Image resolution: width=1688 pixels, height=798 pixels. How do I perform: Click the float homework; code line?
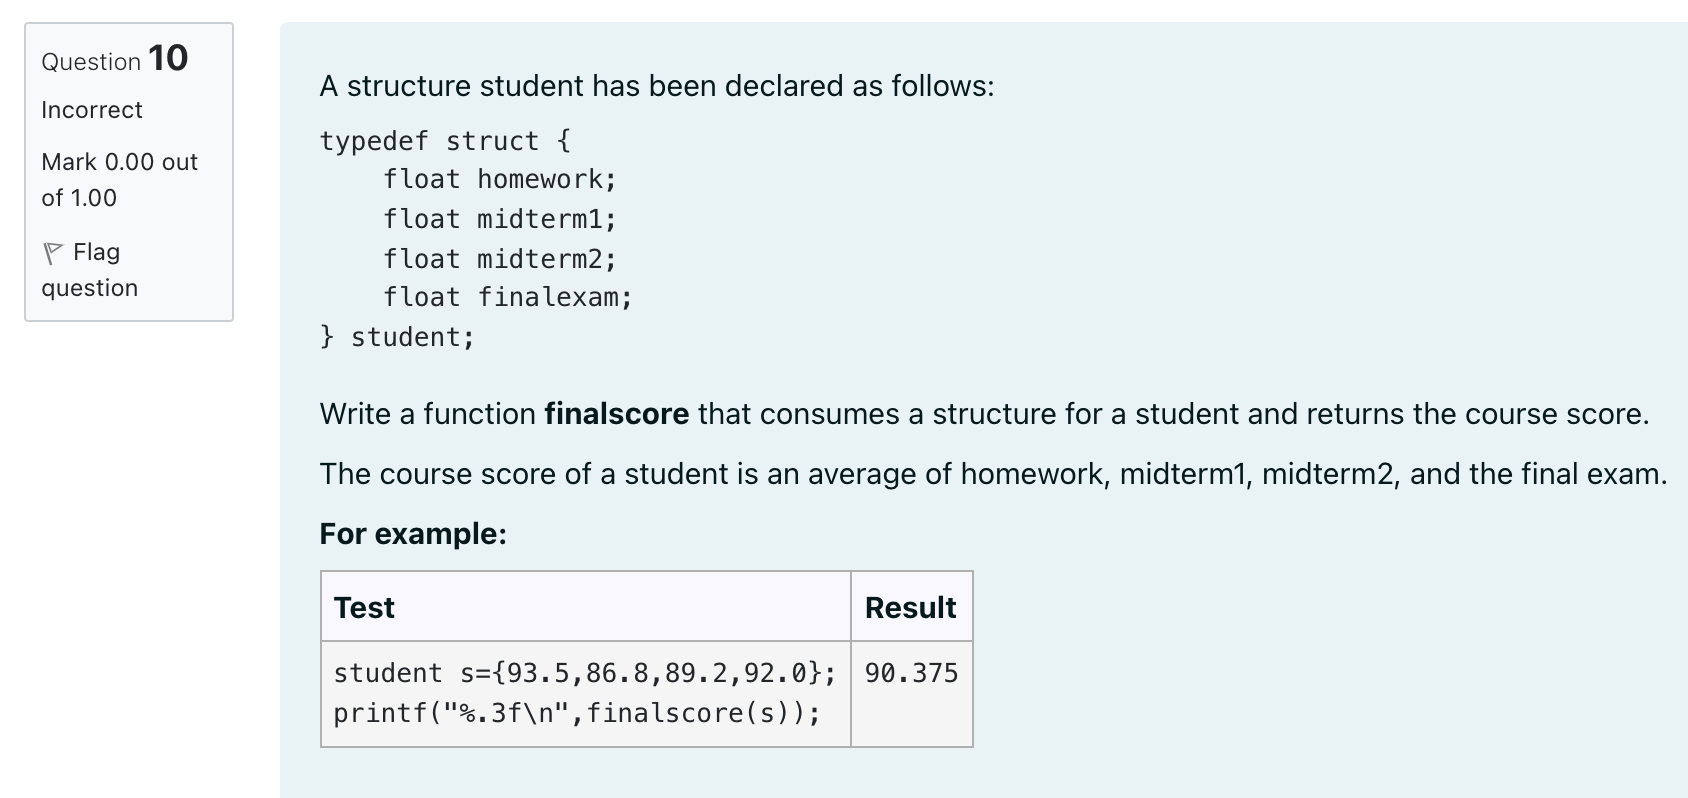(500, 180)
